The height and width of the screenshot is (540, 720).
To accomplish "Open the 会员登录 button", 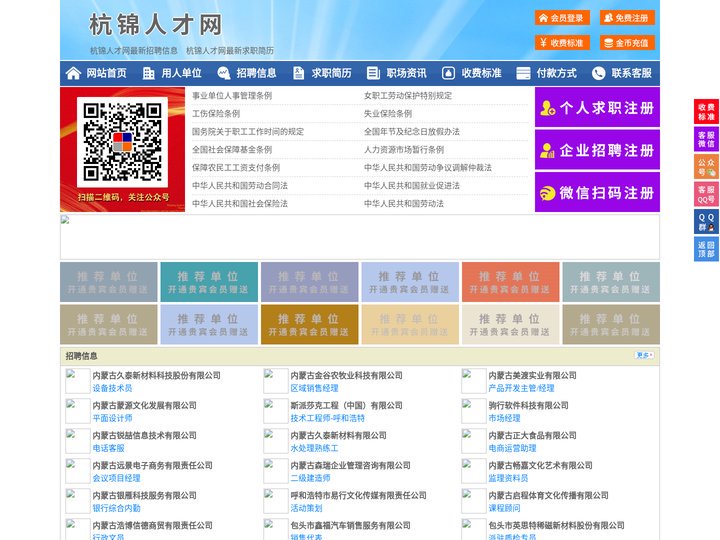I will [x=562, y=18].
